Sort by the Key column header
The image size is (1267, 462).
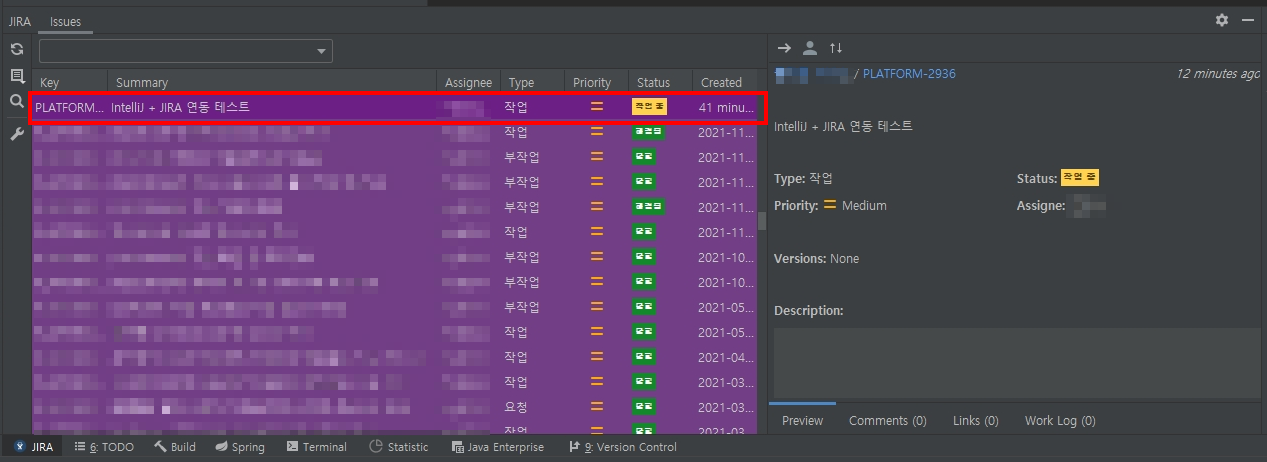tap(70, 82)
